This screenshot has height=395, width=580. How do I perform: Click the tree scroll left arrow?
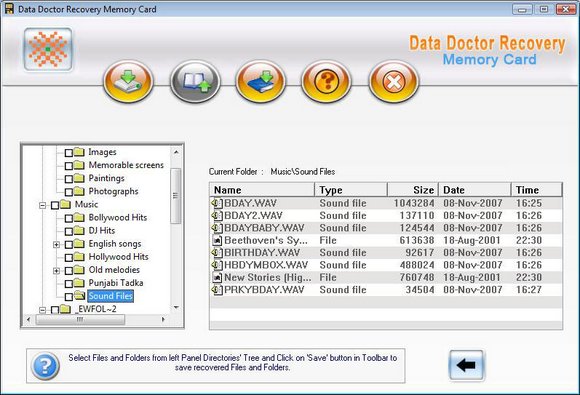[x=28, y=320]
